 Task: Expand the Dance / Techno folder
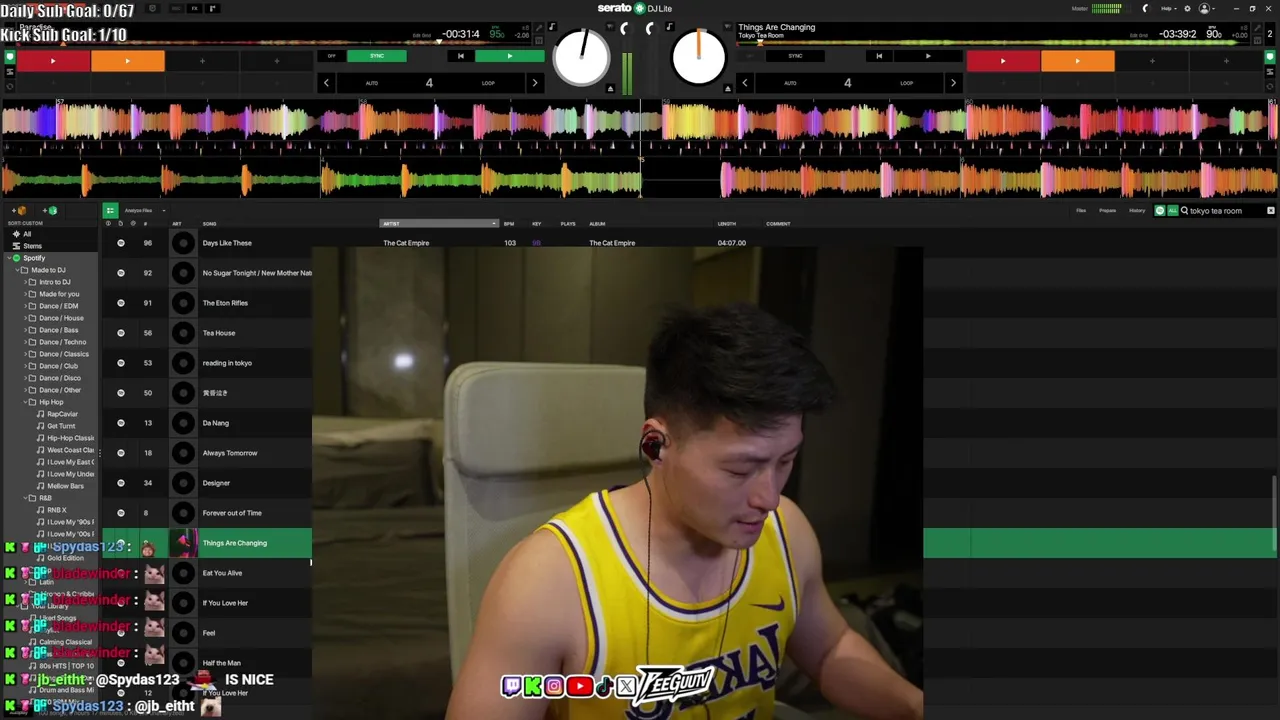(x=24, y=342)
